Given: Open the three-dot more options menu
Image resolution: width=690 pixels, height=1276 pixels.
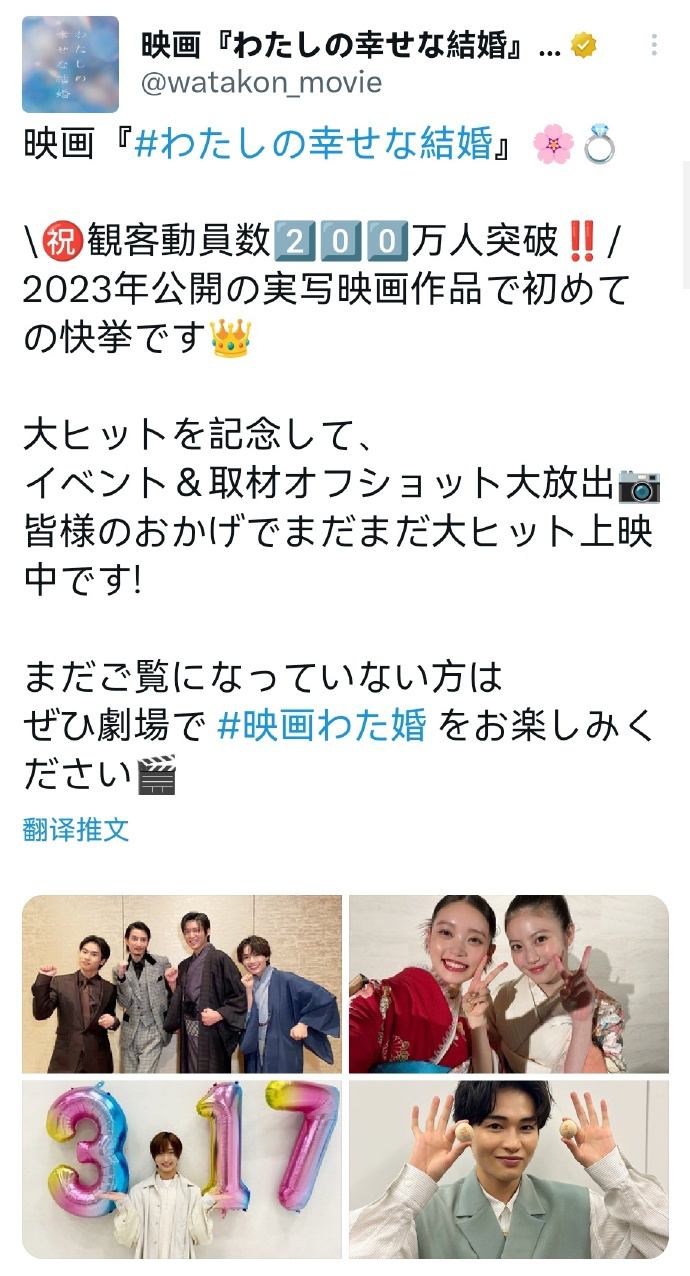Looking at the screenshot, I should pos(654,45).
